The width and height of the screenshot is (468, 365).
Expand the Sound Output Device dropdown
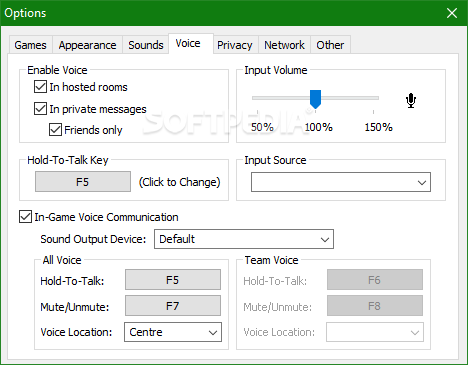244,239
